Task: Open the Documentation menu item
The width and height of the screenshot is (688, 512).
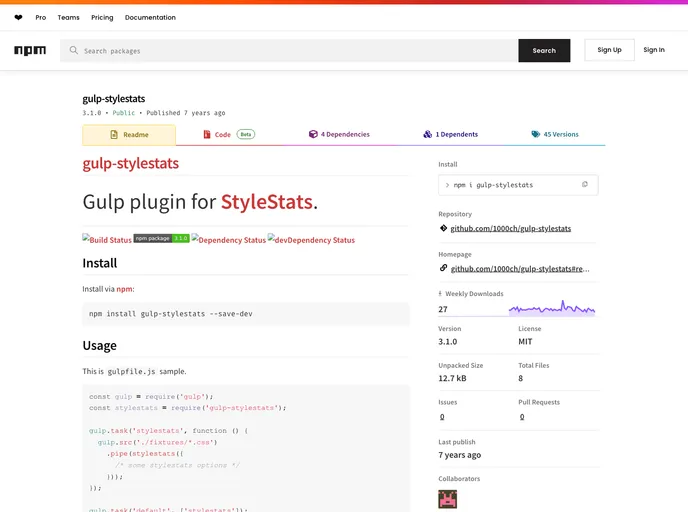Action: [x=150, y=18]
